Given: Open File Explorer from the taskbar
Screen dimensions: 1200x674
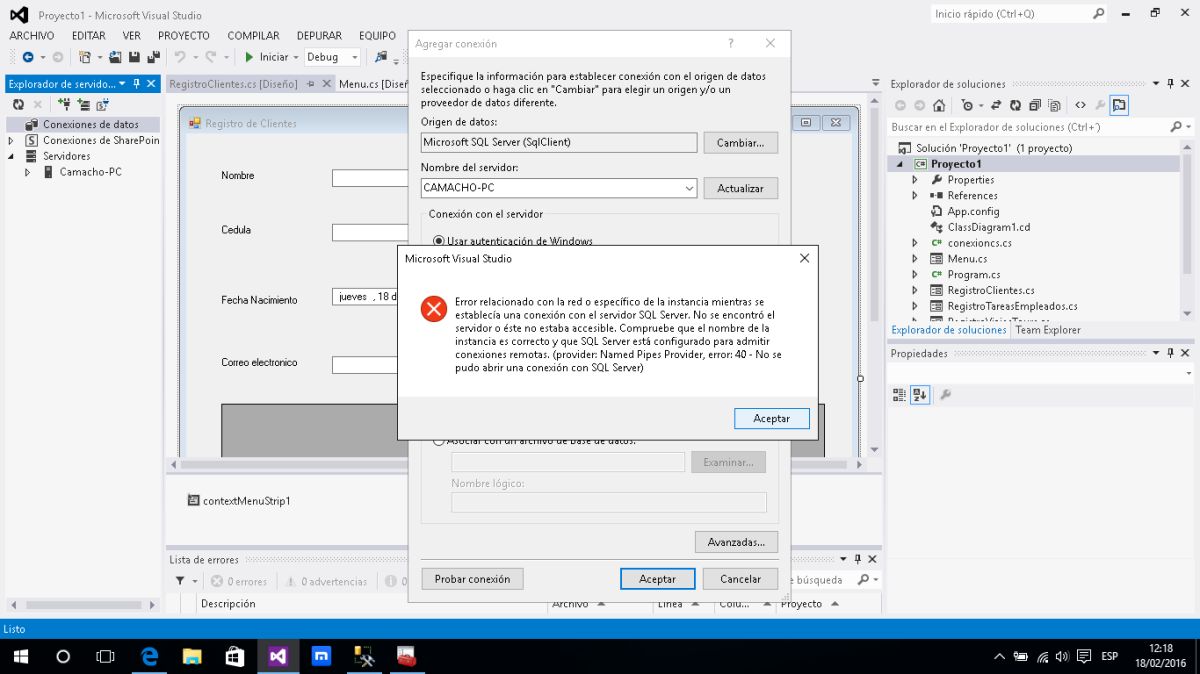Looking at the screenshot, I should 193,657.
